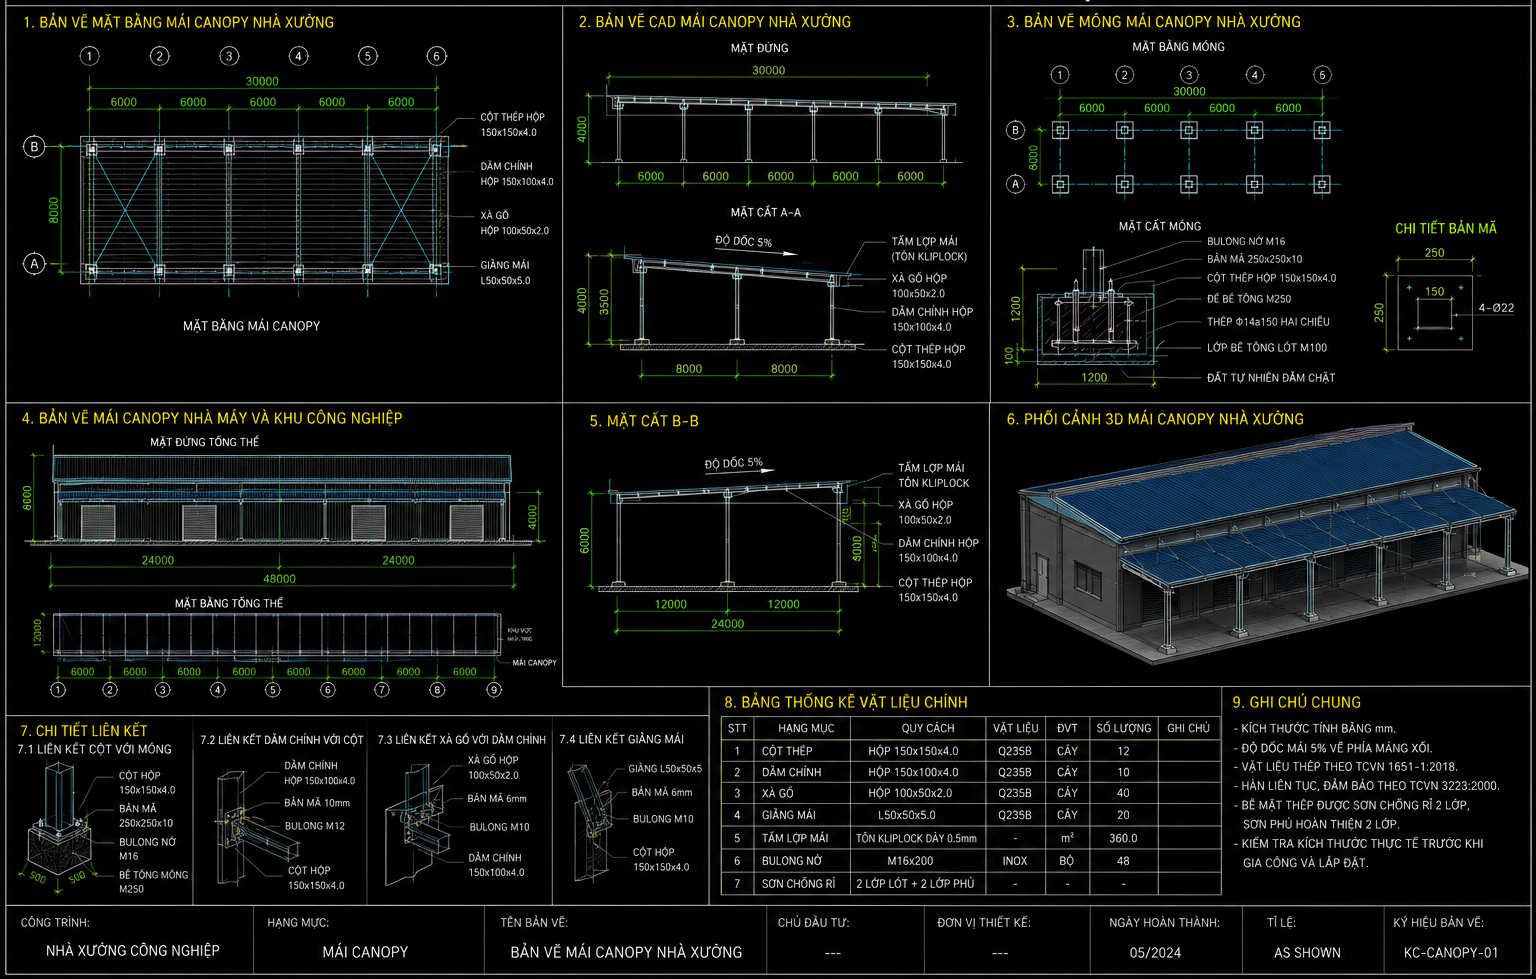Click the "4-Ø22" hole annotation

click(x=1496, y=308)
